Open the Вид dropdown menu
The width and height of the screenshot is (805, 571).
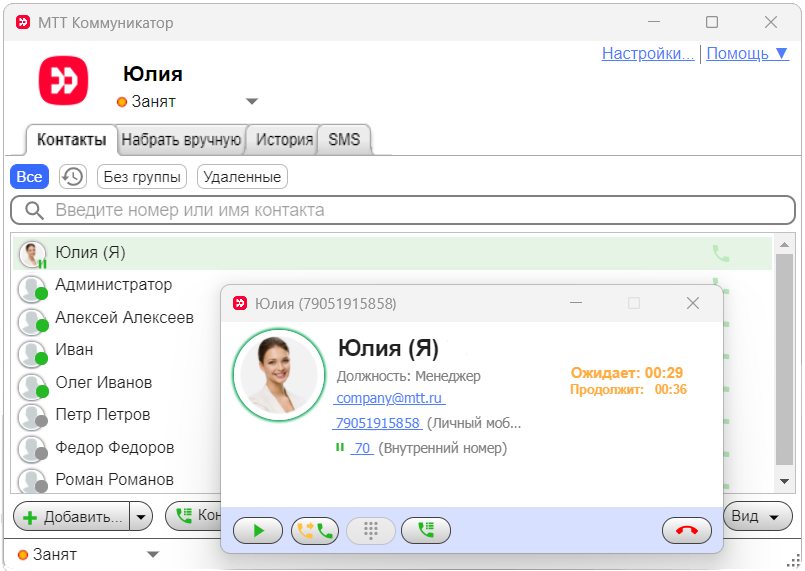click(756, 517)
